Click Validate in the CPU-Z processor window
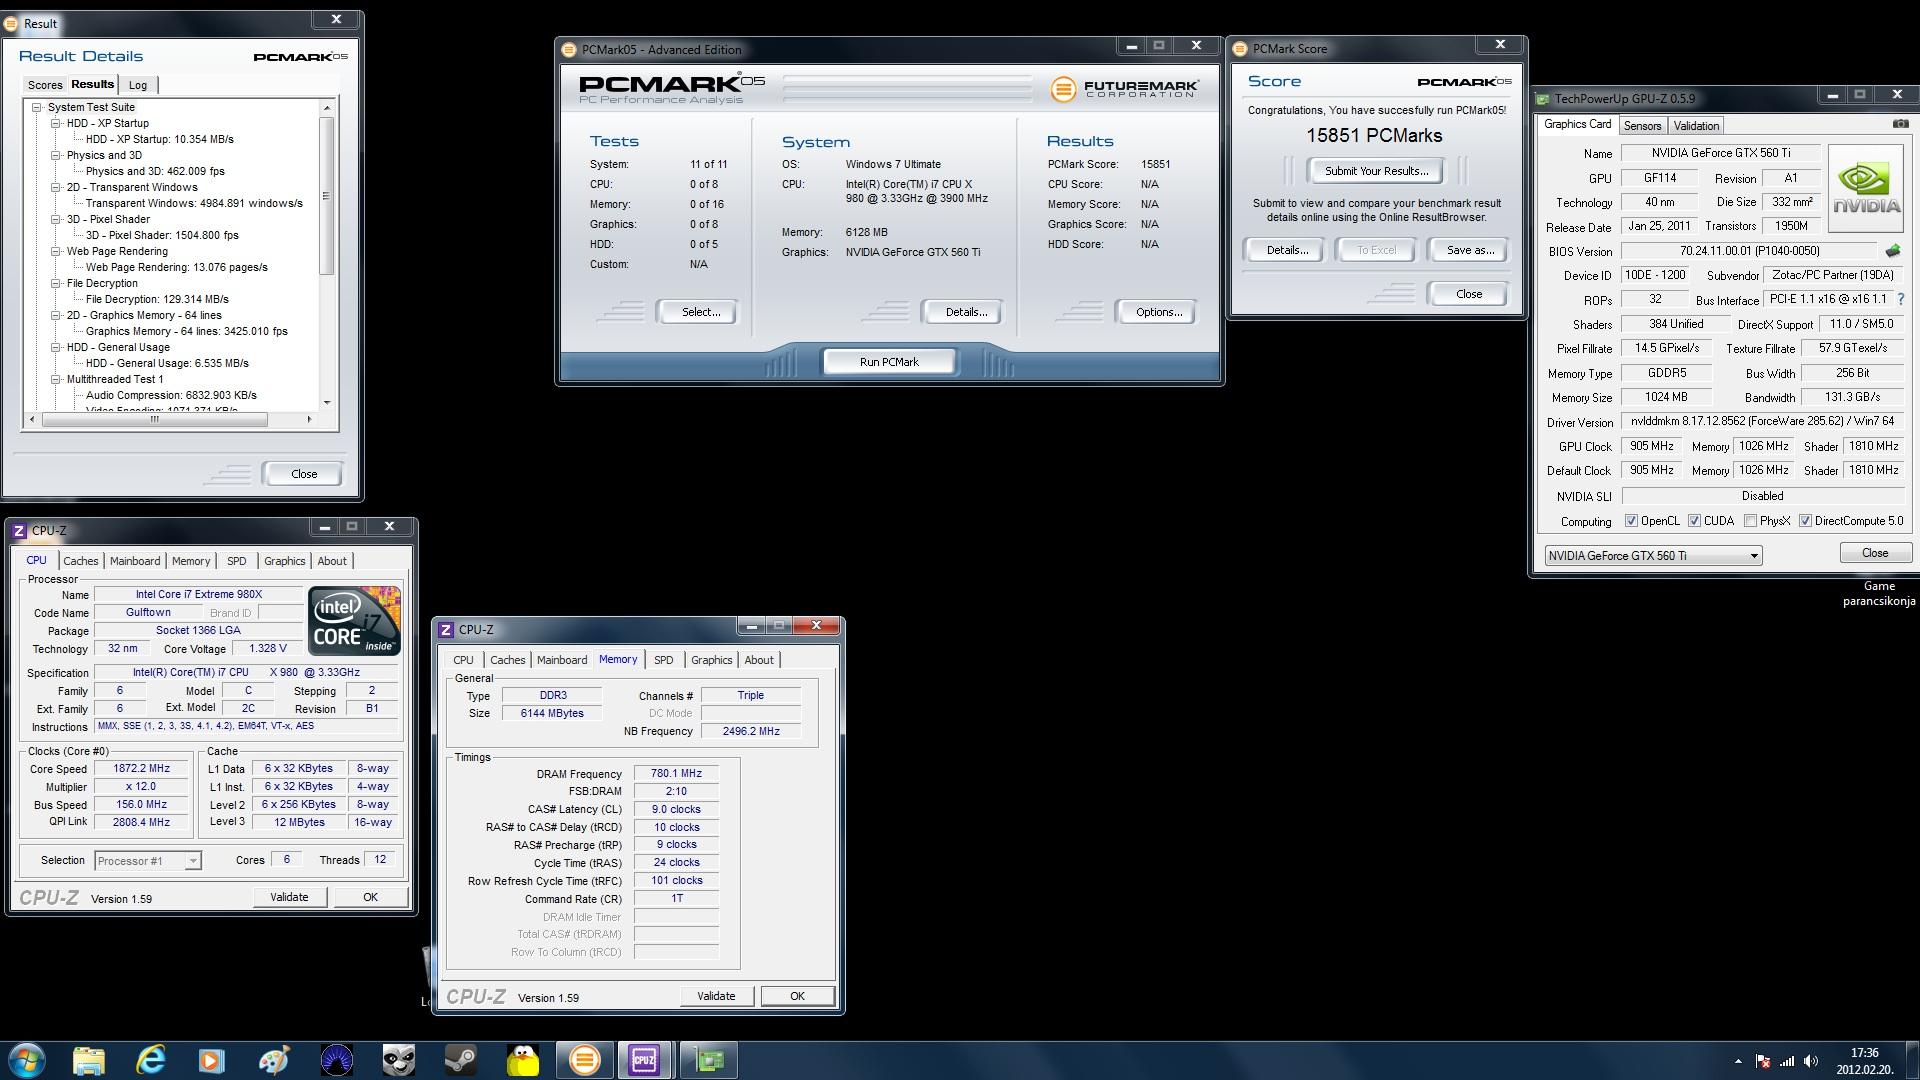1920x1080 pixels. click(289, 897)
